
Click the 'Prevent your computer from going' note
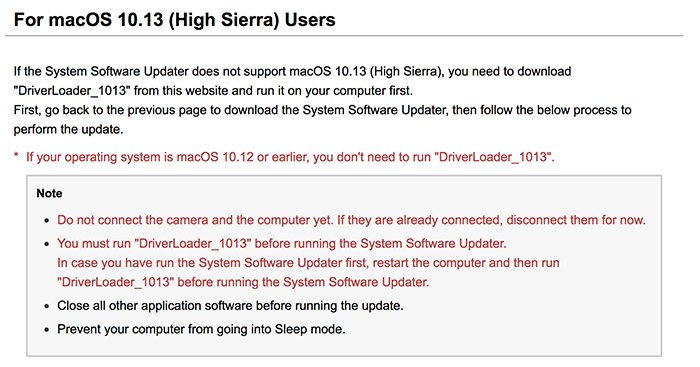[x=201, y=329]
